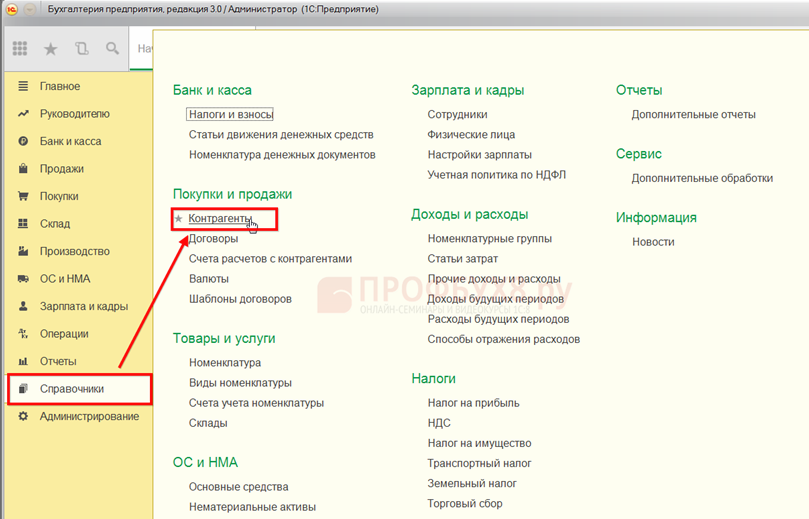Open Счета учета номенклатуры

click(x=256, y=403)
